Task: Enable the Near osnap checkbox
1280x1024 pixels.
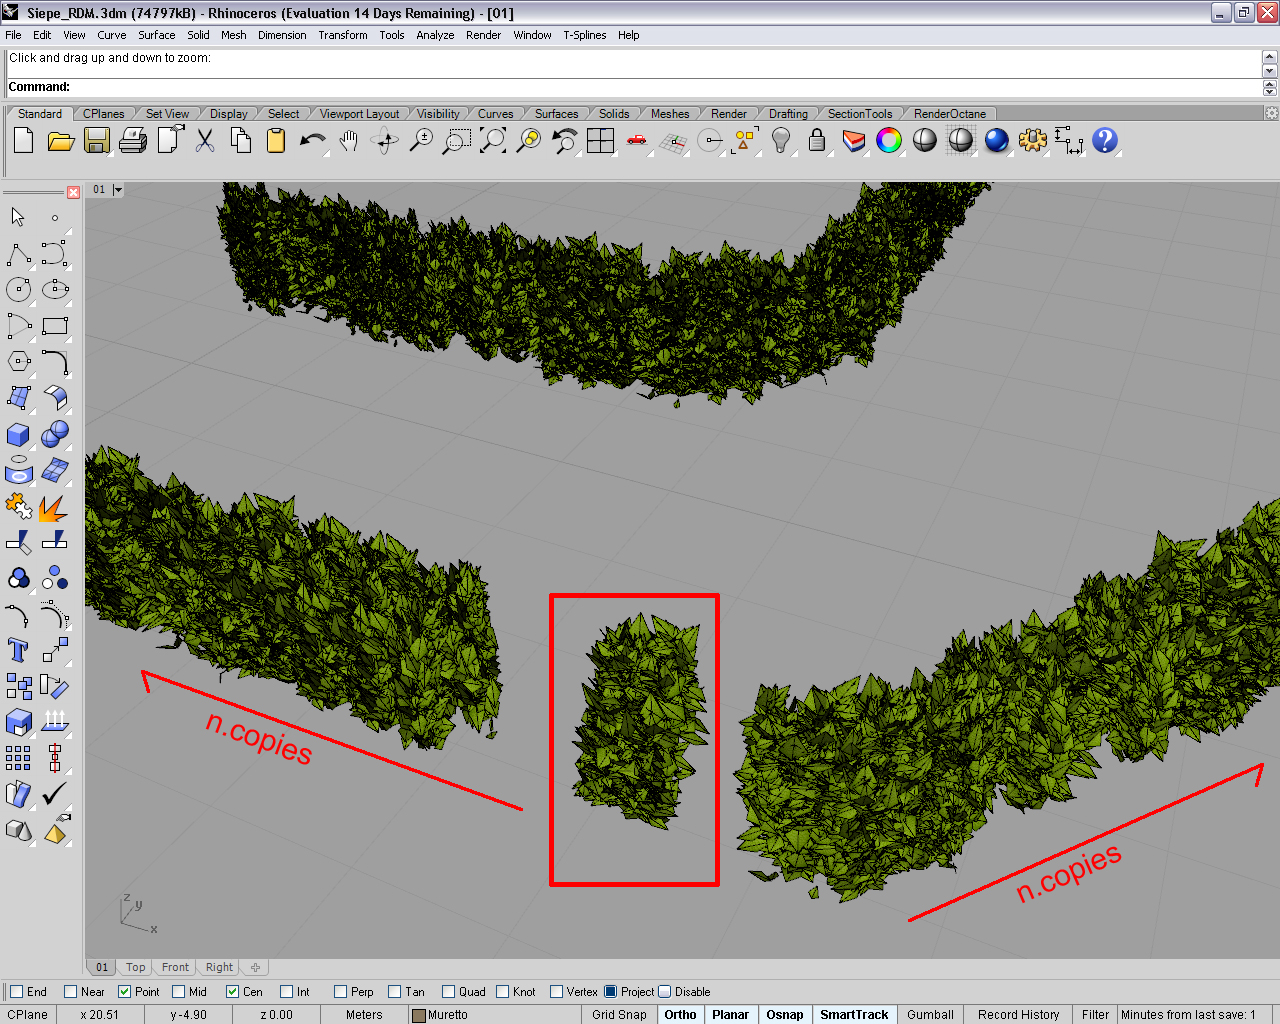Action: (70, 992)
